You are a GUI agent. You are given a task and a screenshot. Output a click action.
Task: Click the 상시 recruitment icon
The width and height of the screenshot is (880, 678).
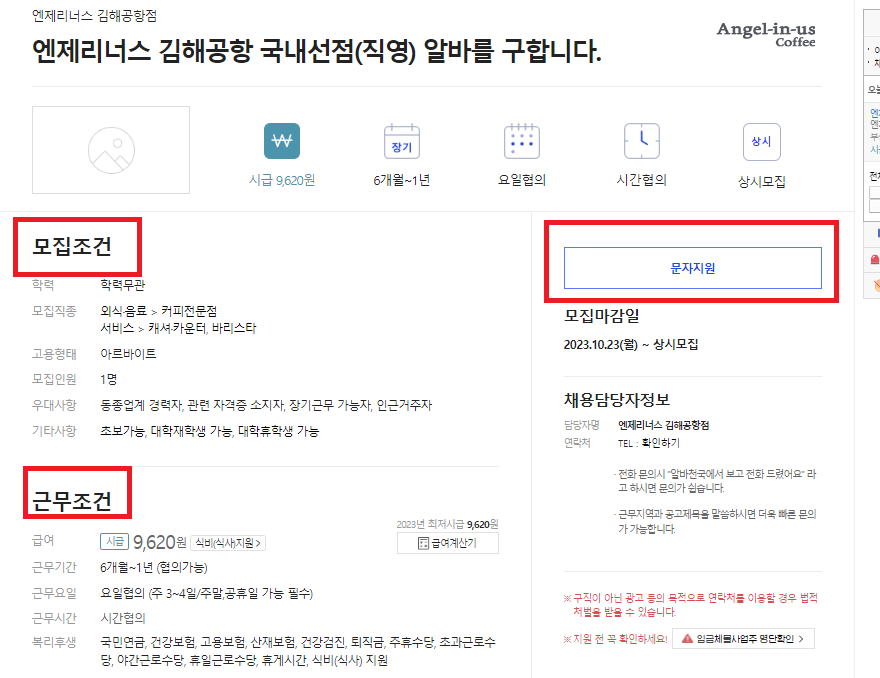pos(762,141)
